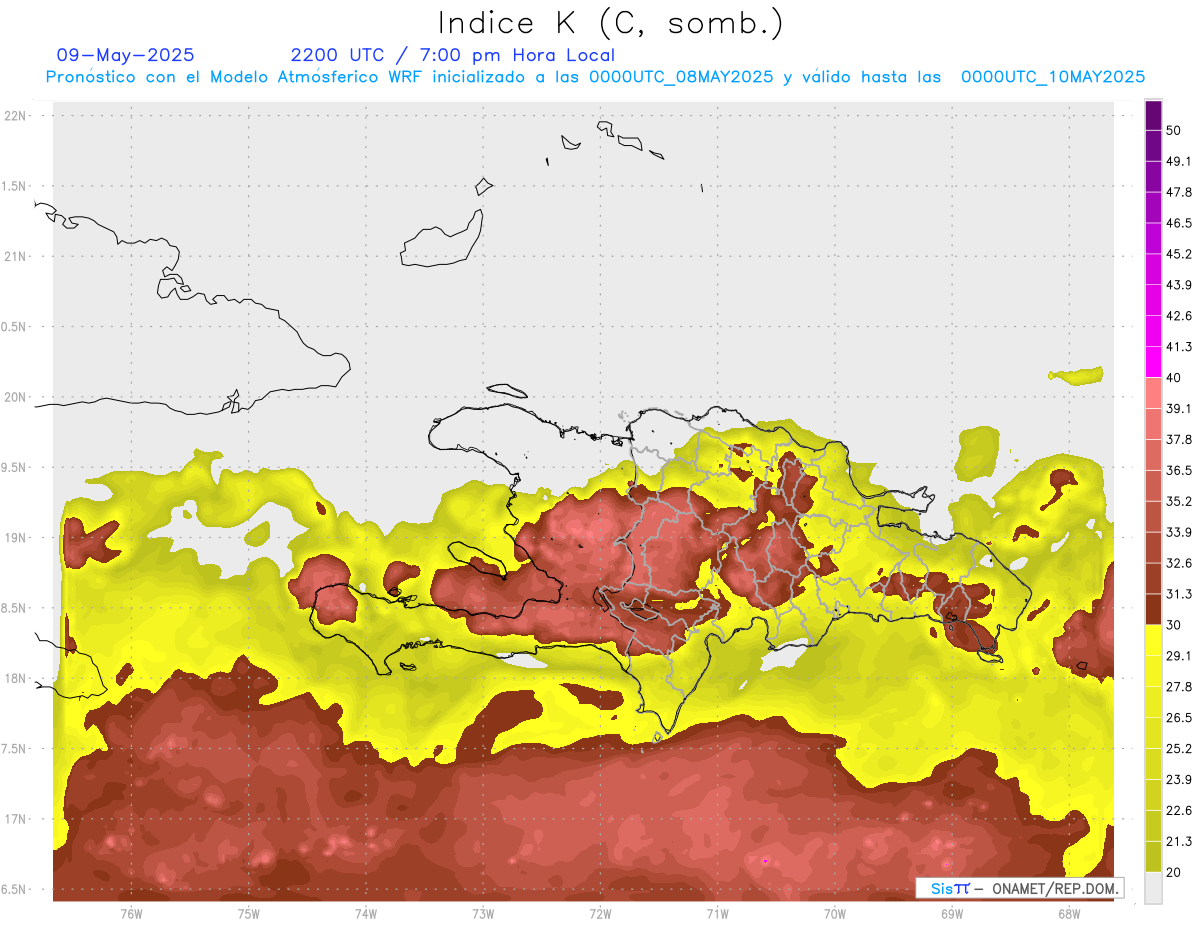The height and width of the screenshot is (927, 1200).
Task: Click the "22N" latitude label
Action: pos(15,116)
